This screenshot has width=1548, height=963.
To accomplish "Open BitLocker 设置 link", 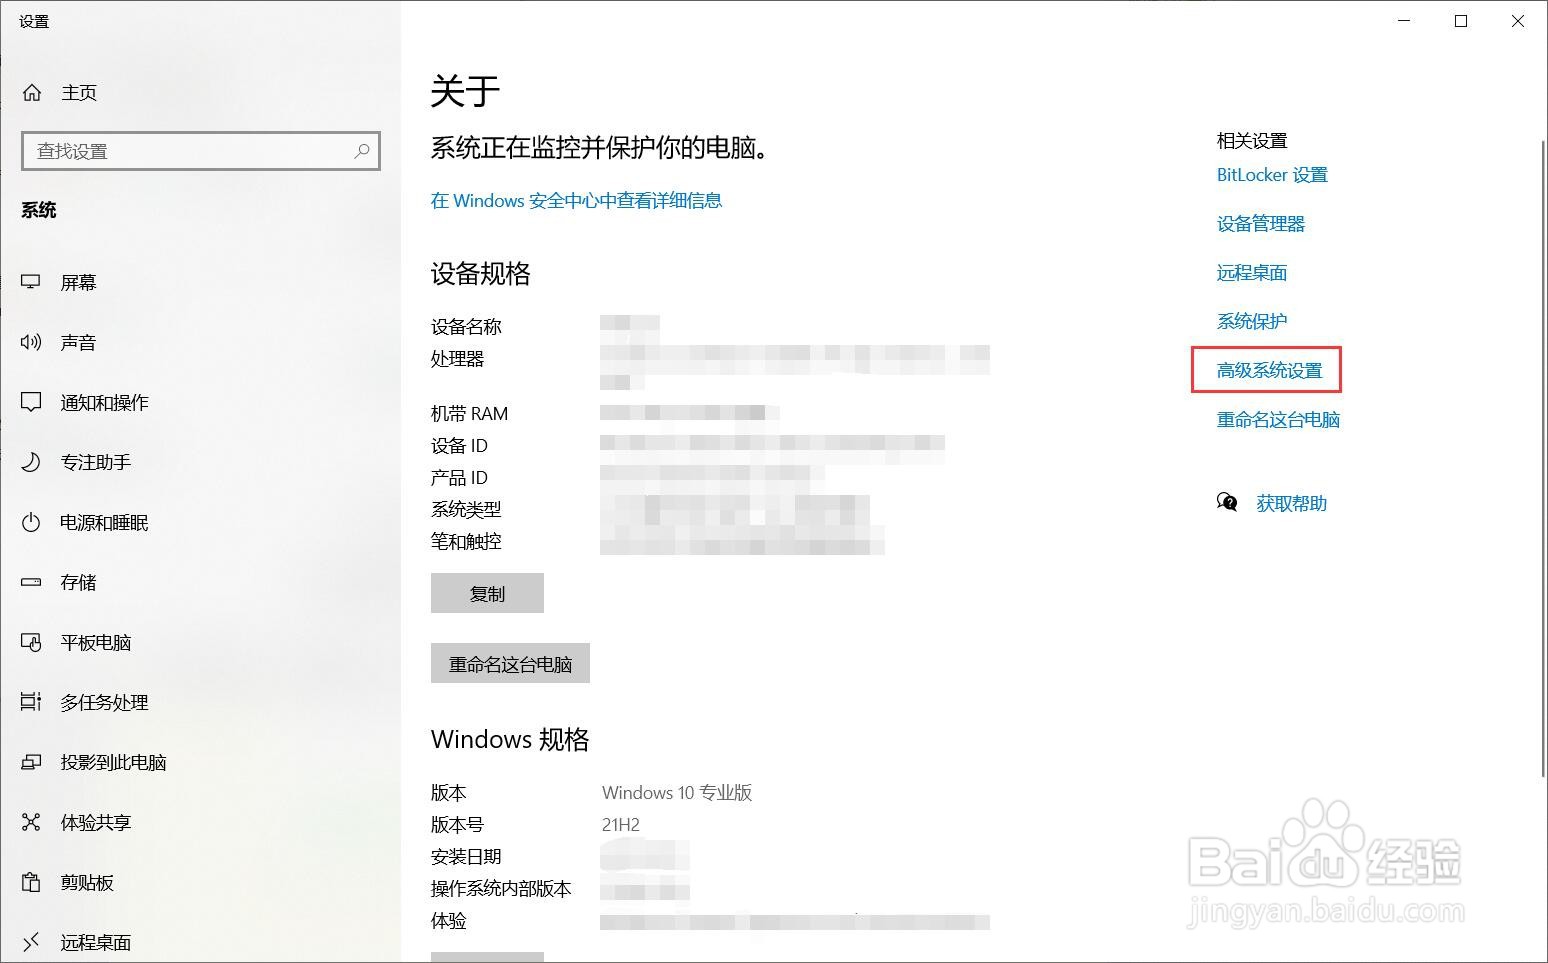I will click(x=1272, y=175).
